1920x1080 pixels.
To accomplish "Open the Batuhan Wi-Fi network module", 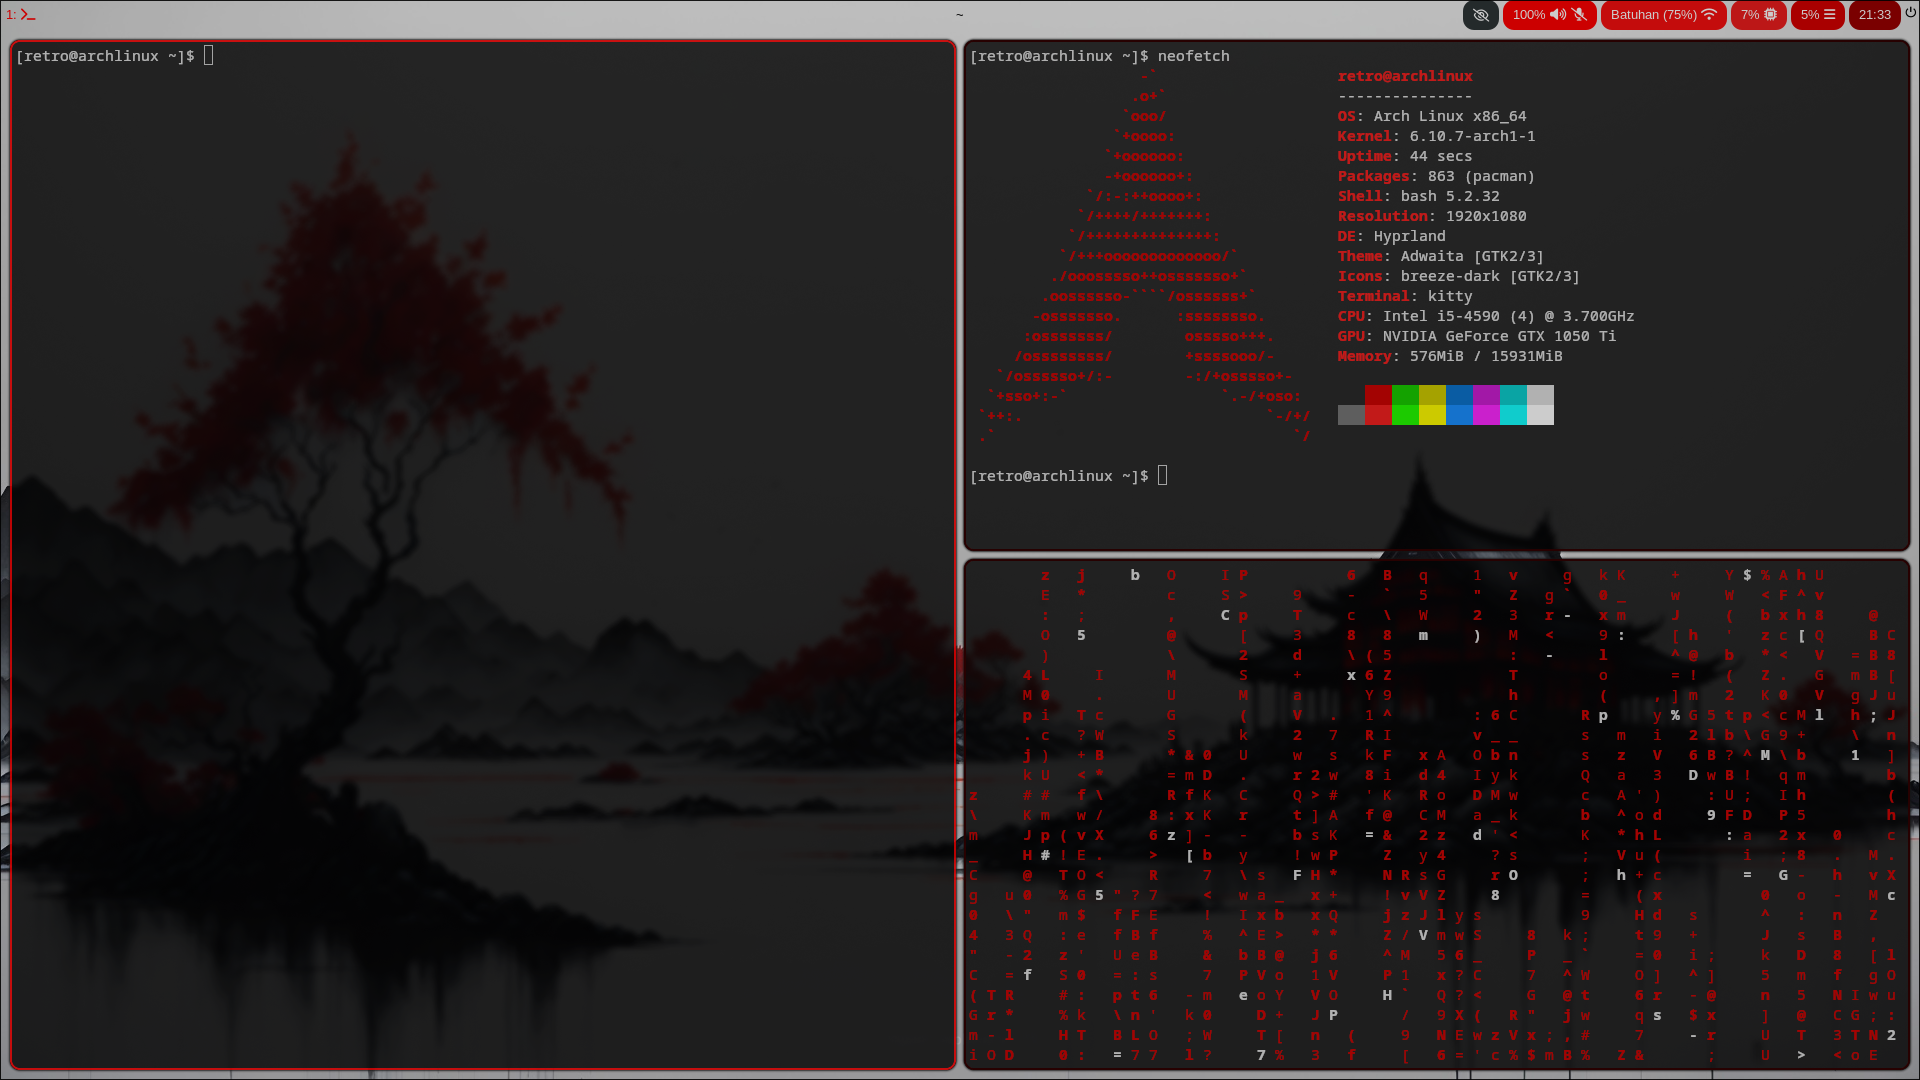I will pyautogui.click(x=1662, y=15).
